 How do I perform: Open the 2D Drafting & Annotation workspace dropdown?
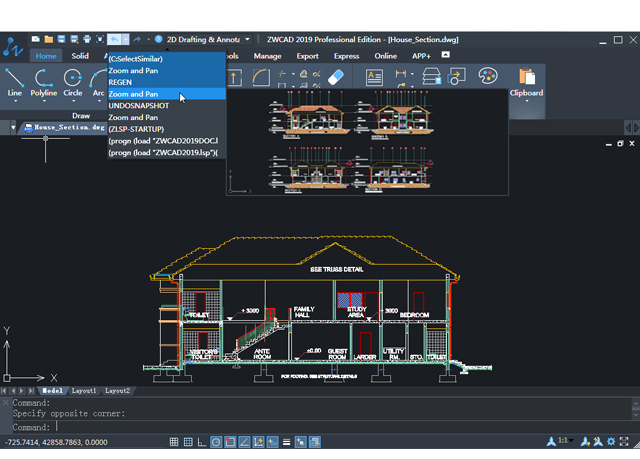pos(247,39)
